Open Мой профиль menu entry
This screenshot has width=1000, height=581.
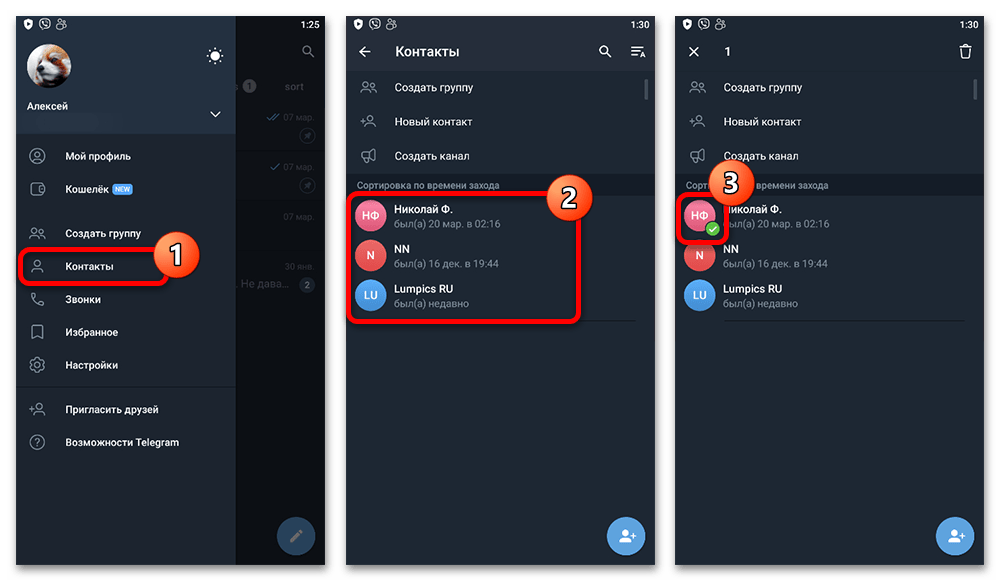click(x=126, y=156)
